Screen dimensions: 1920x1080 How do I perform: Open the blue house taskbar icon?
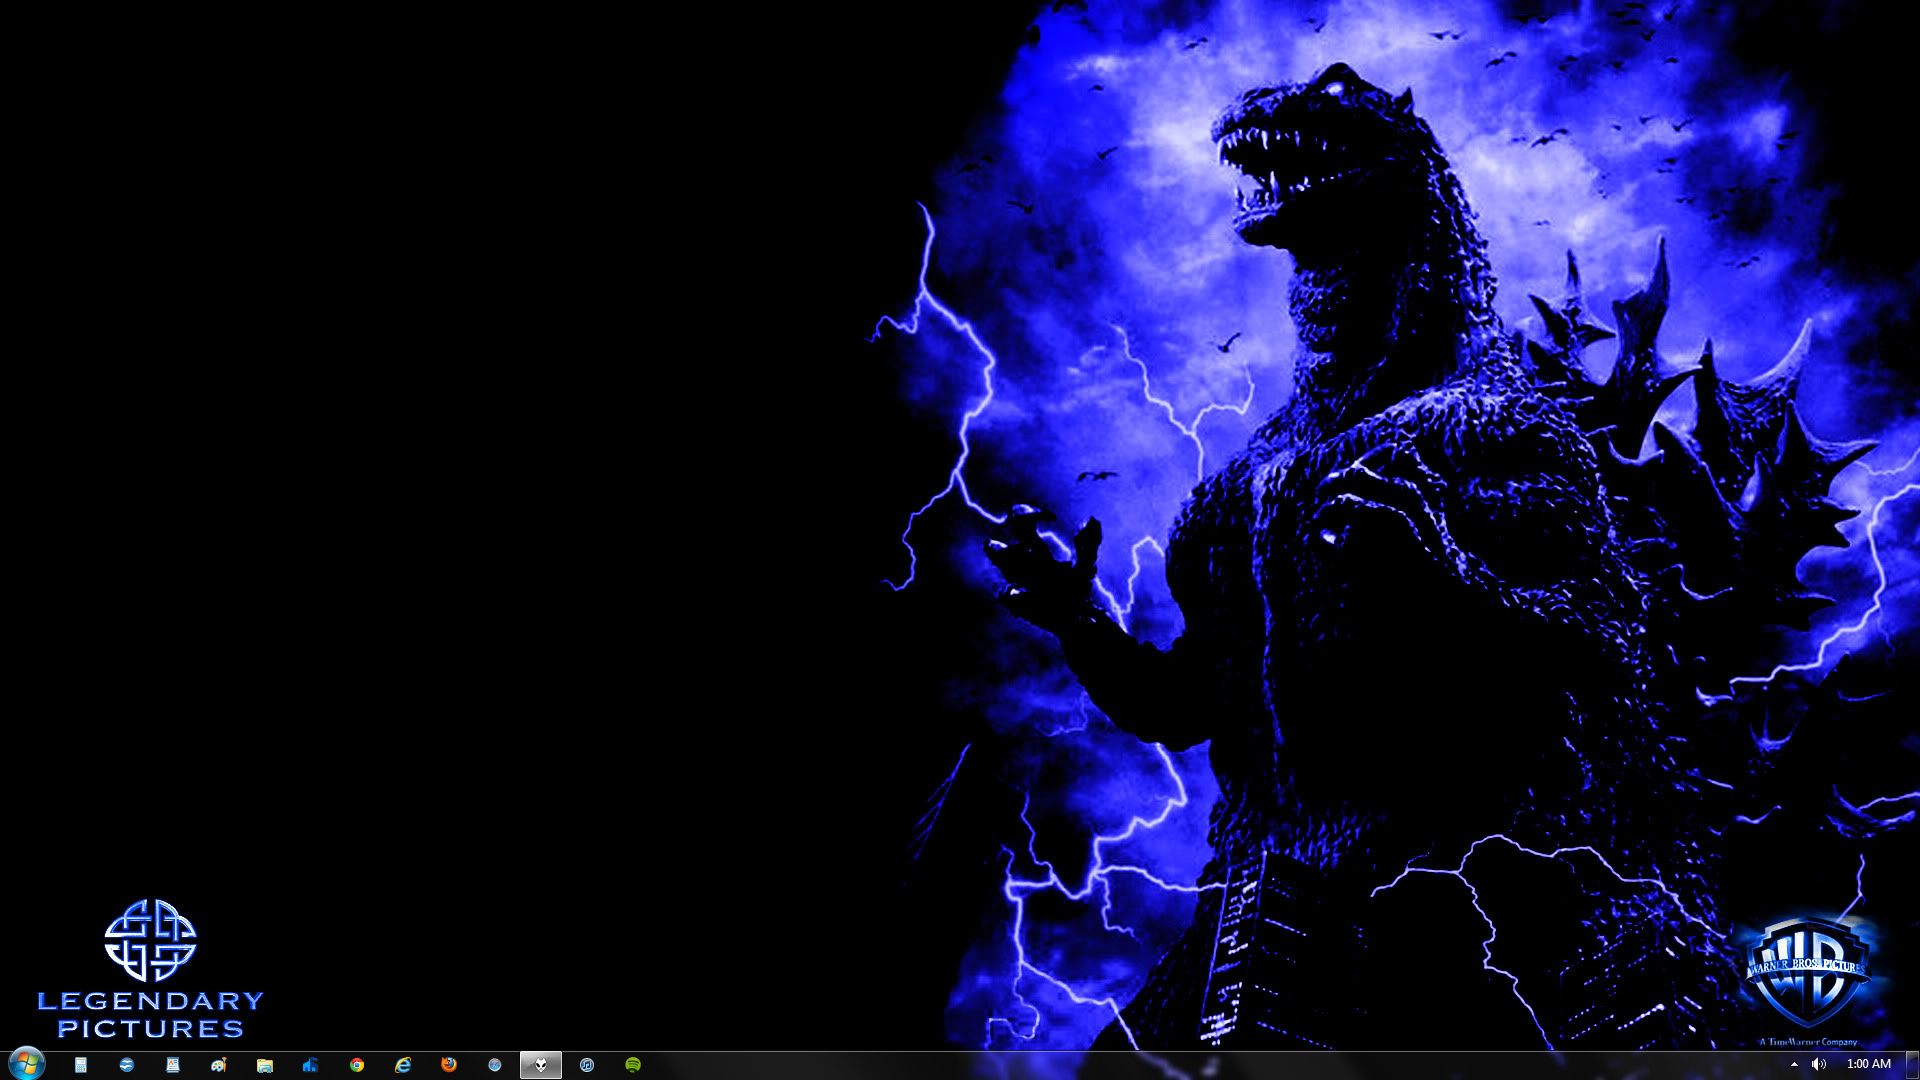click(x=311, y=1065)
